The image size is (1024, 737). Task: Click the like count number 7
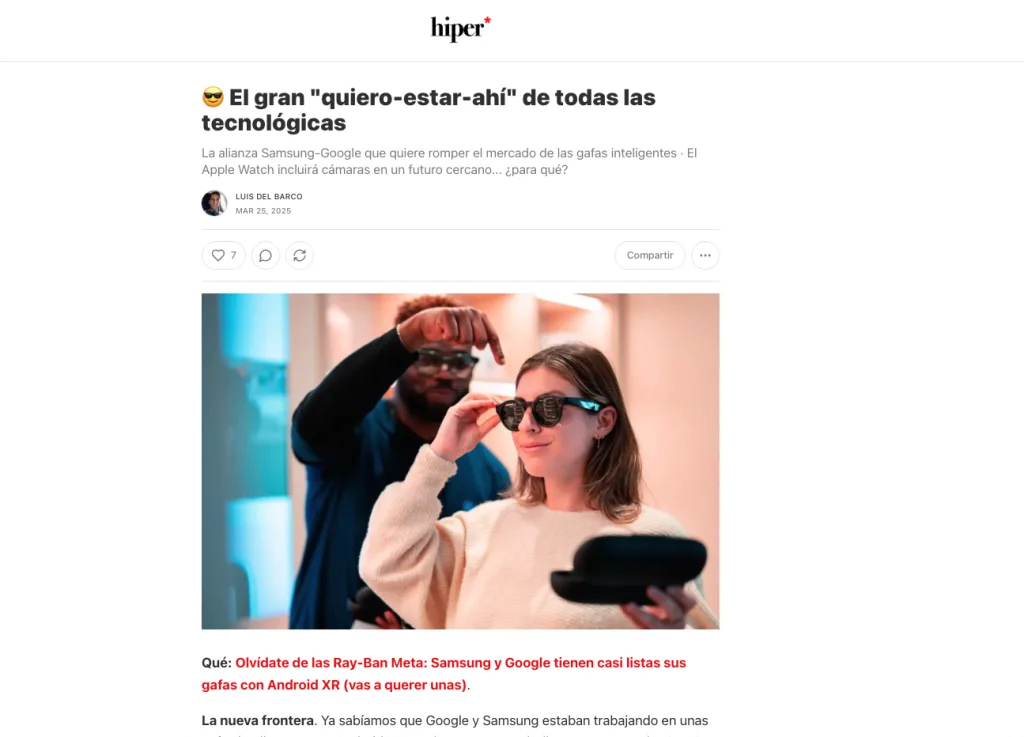tap(233, 255)
